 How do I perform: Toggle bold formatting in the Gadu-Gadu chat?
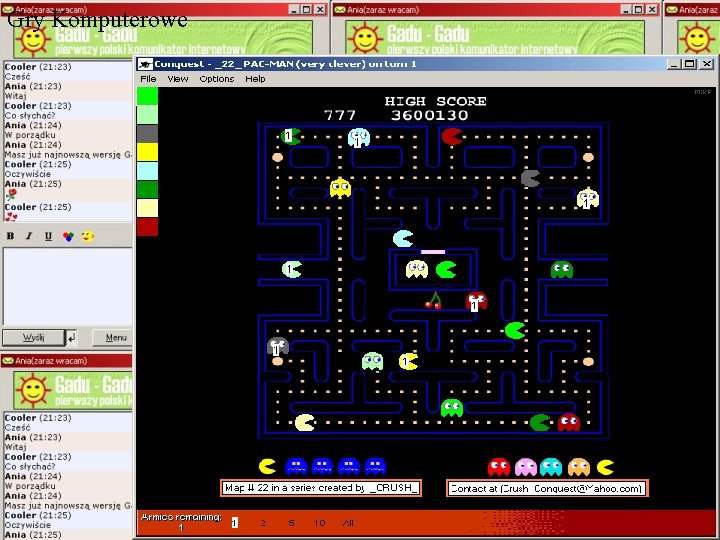[x=10, y=236]
